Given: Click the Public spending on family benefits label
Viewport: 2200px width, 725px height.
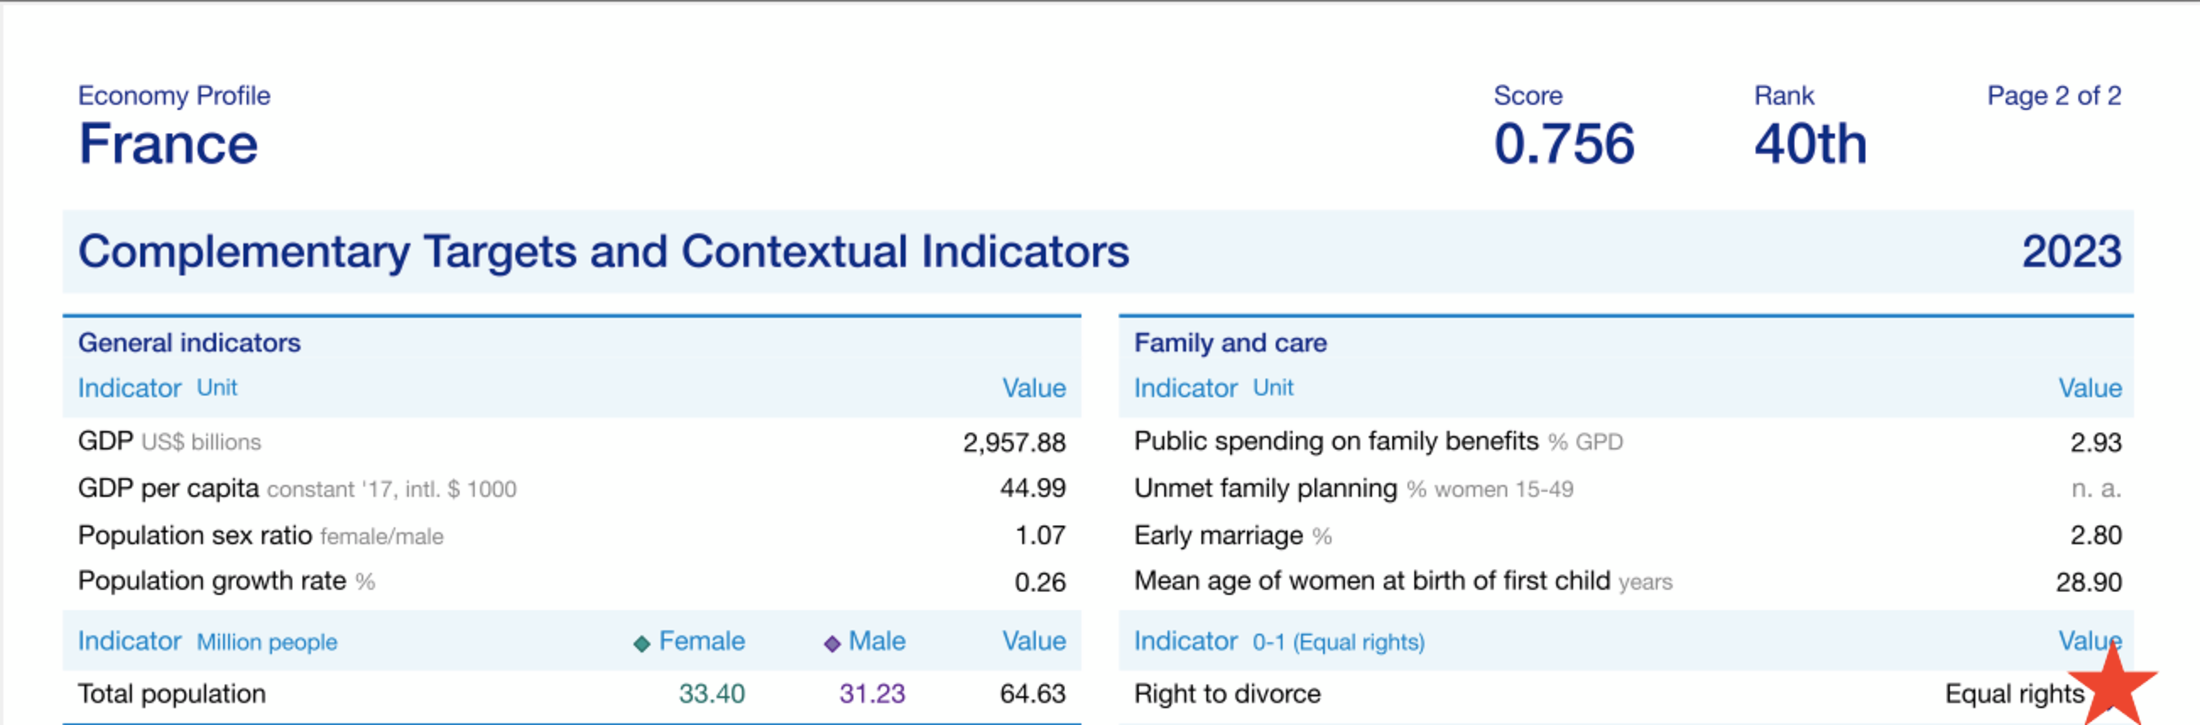Looking at the screenshot, I should pyautogui.click(x=1335, y=441).
